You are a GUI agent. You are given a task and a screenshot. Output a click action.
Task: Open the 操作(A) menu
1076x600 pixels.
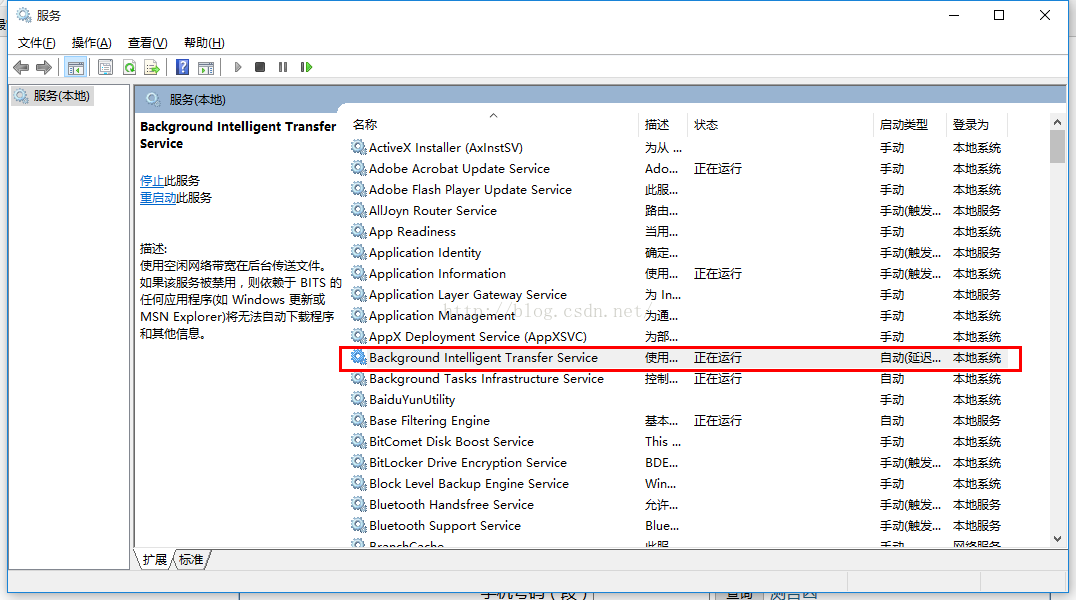click(x=91, y=43)
